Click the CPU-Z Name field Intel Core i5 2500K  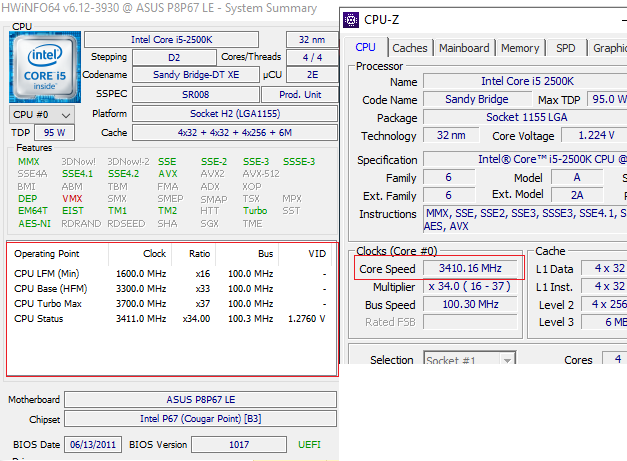coord(525,81)
